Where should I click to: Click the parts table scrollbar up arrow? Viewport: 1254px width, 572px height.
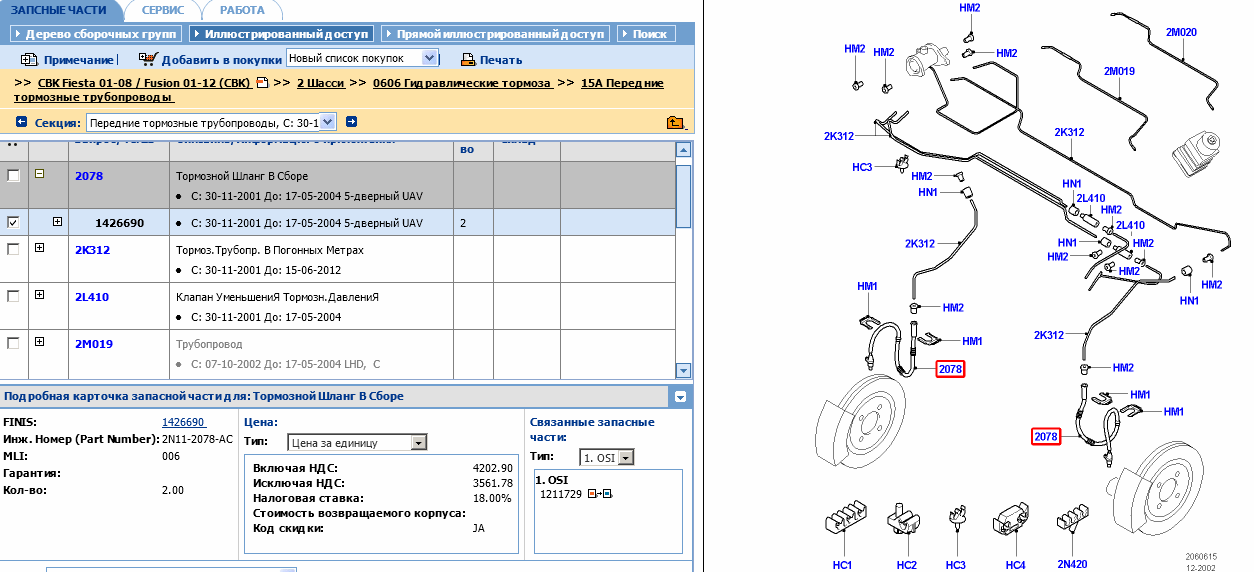683,150
